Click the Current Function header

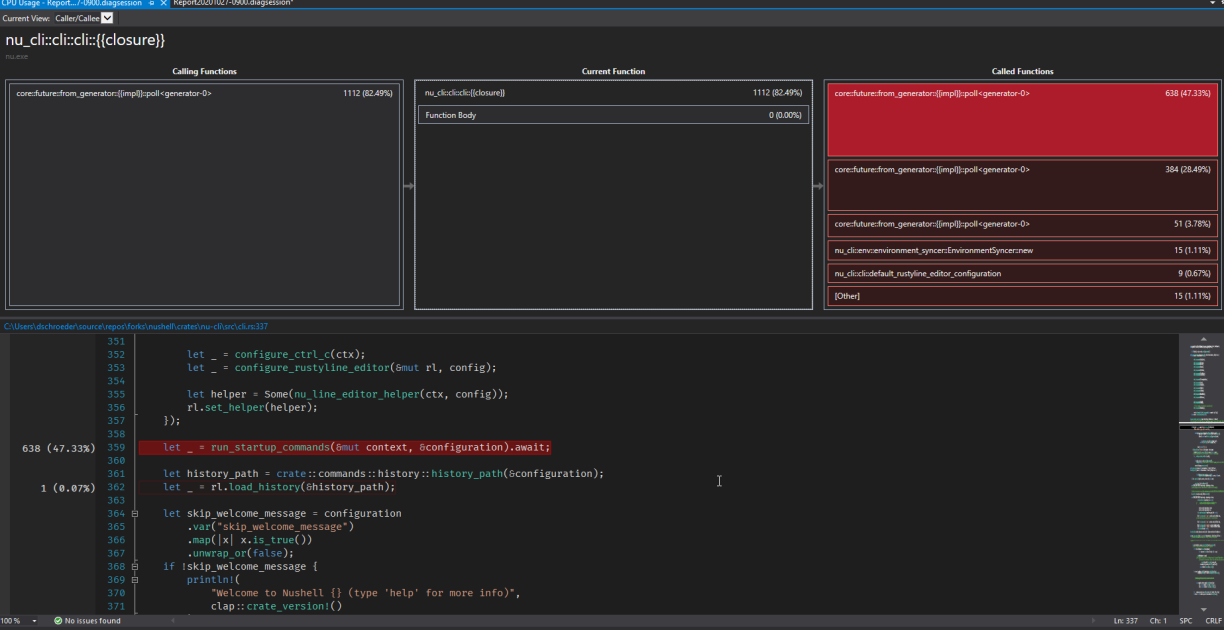tap(613, 72)
